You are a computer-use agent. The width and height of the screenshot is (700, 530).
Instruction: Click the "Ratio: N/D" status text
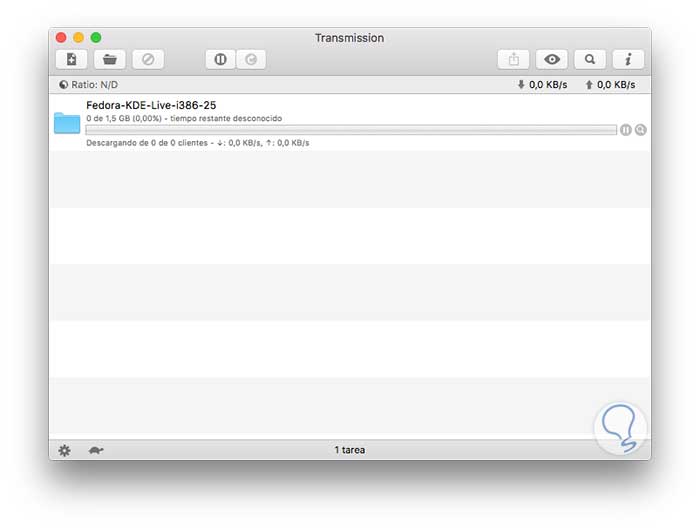pyautogui.click(x=95, y=85)
